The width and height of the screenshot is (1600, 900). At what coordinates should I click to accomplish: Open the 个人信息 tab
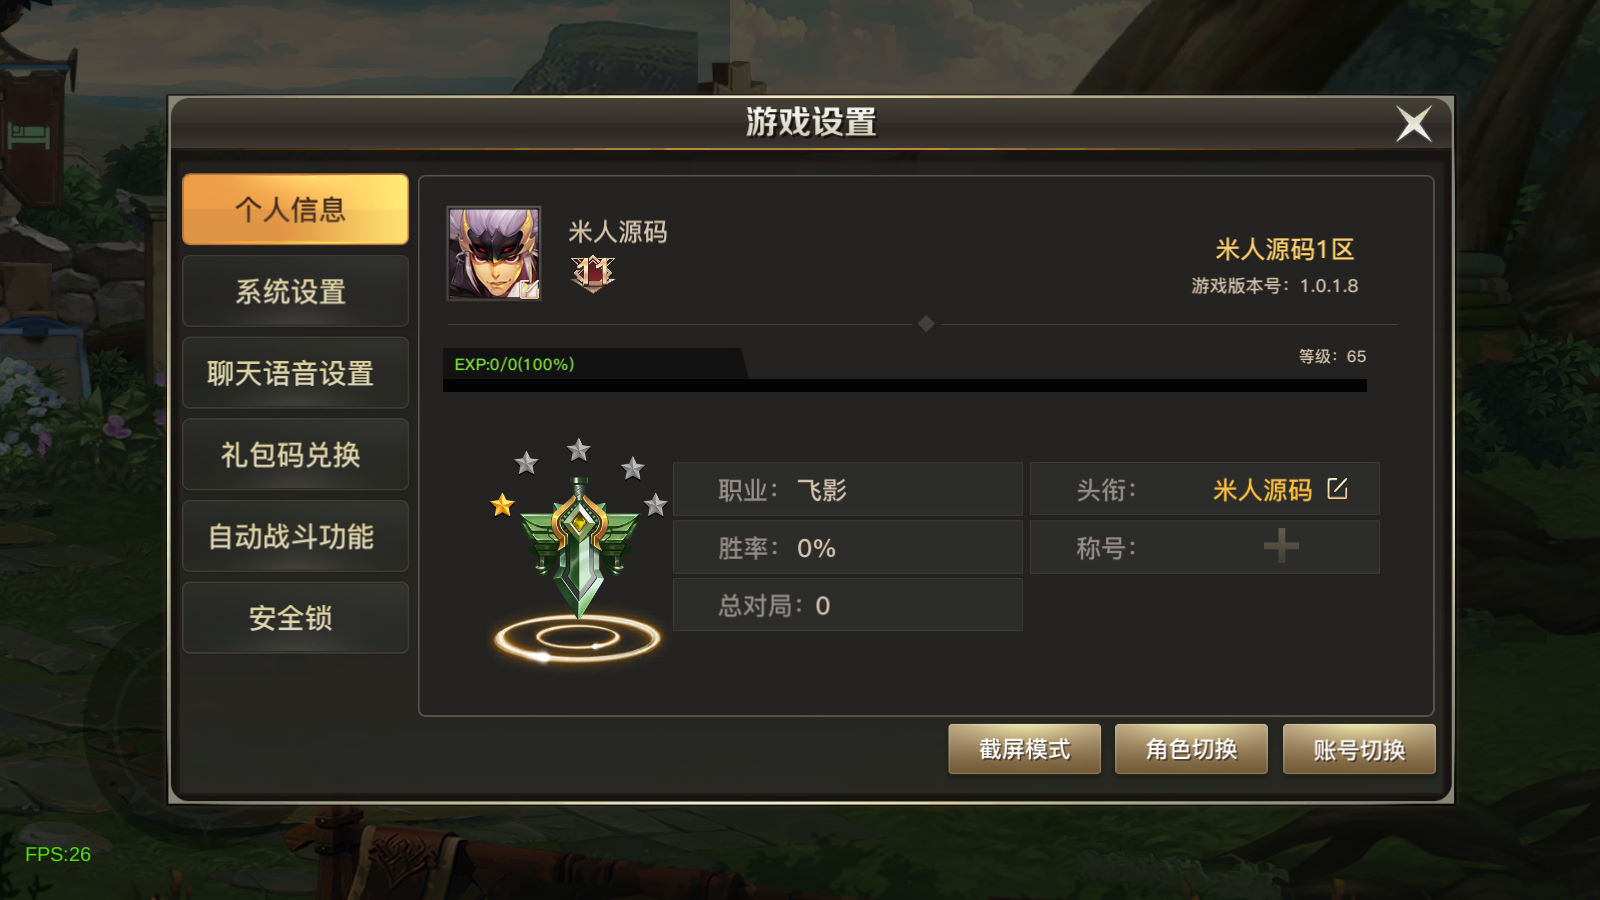295,209
